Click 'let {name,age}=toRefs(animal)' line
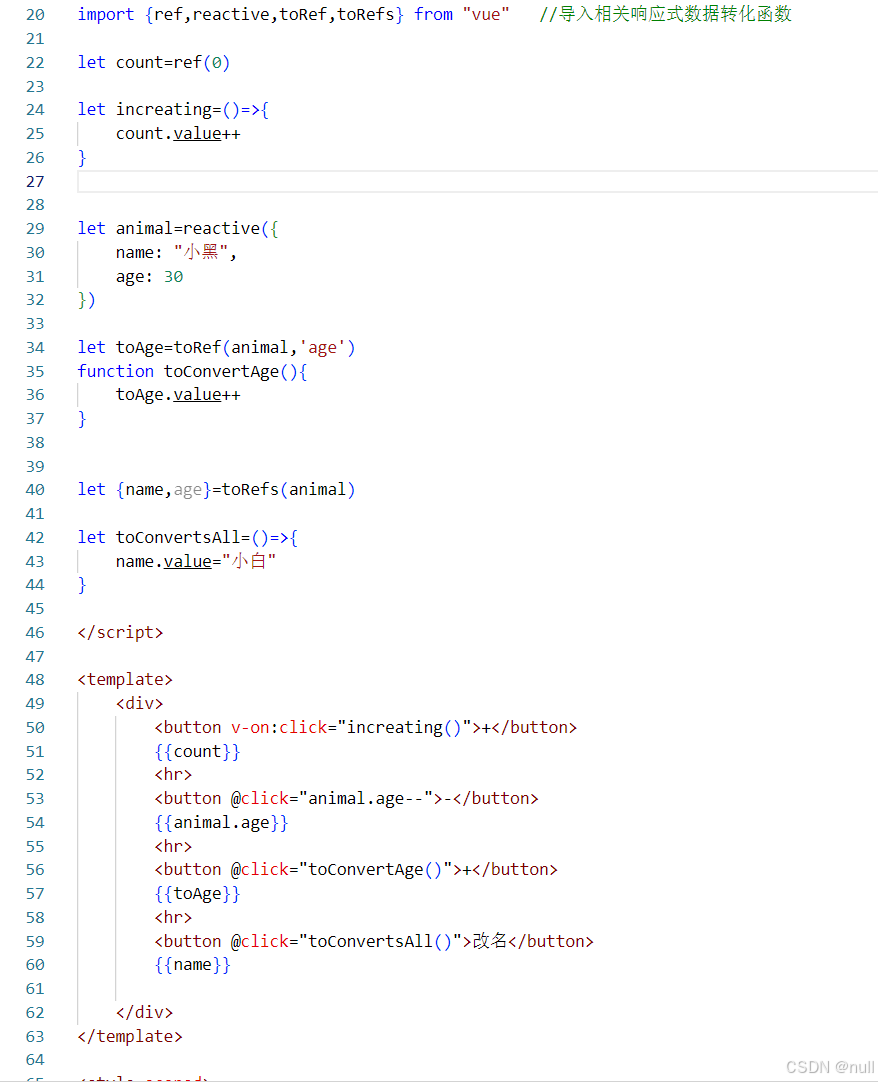The image size is (878, 1082). (216, 490)
